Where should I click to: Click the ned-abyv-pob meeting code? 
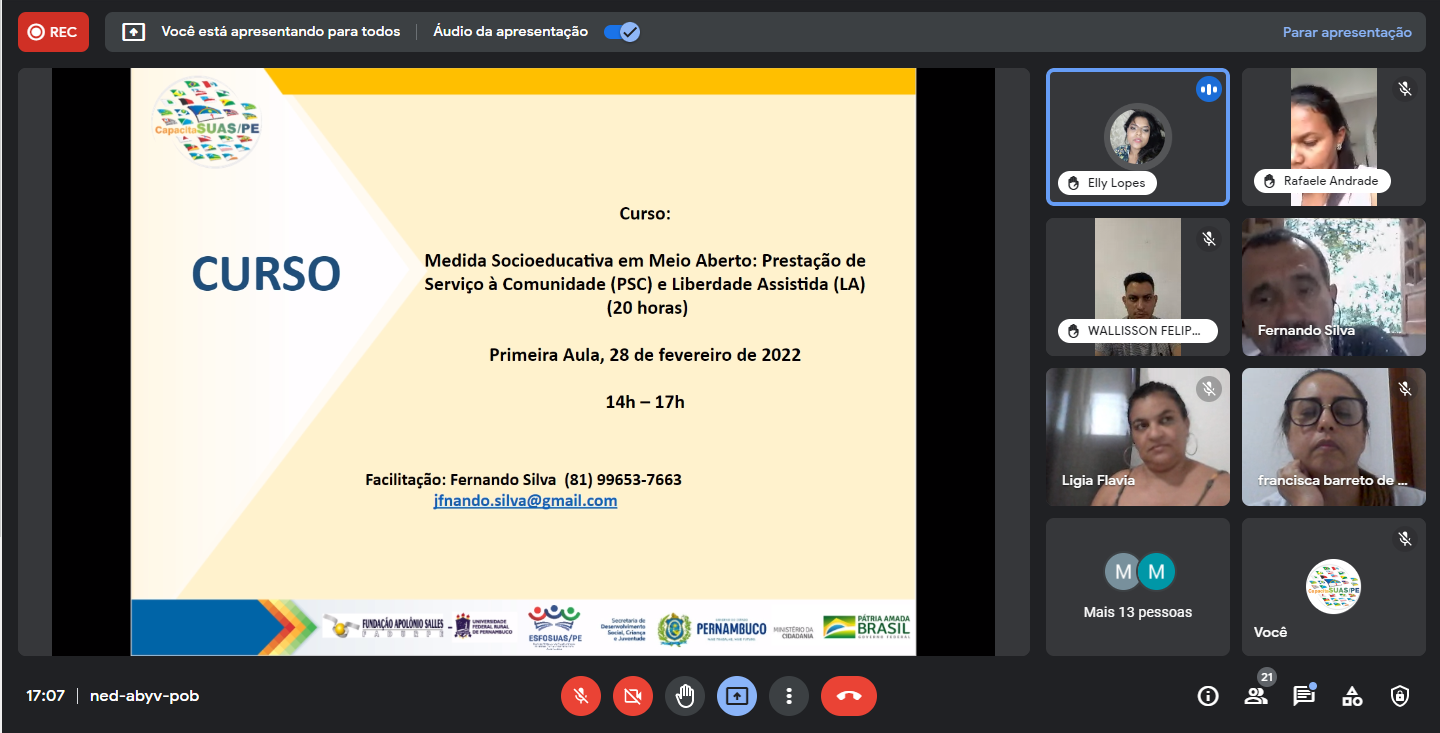pyautogui.click(x=144, y=696)
